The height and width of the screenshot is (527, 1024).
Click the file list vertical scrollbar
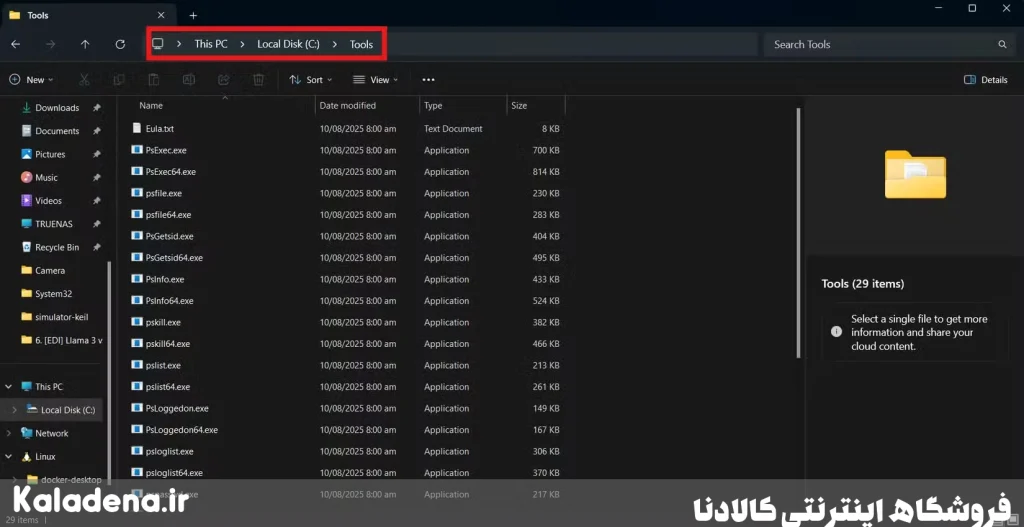tap(798, 232)
